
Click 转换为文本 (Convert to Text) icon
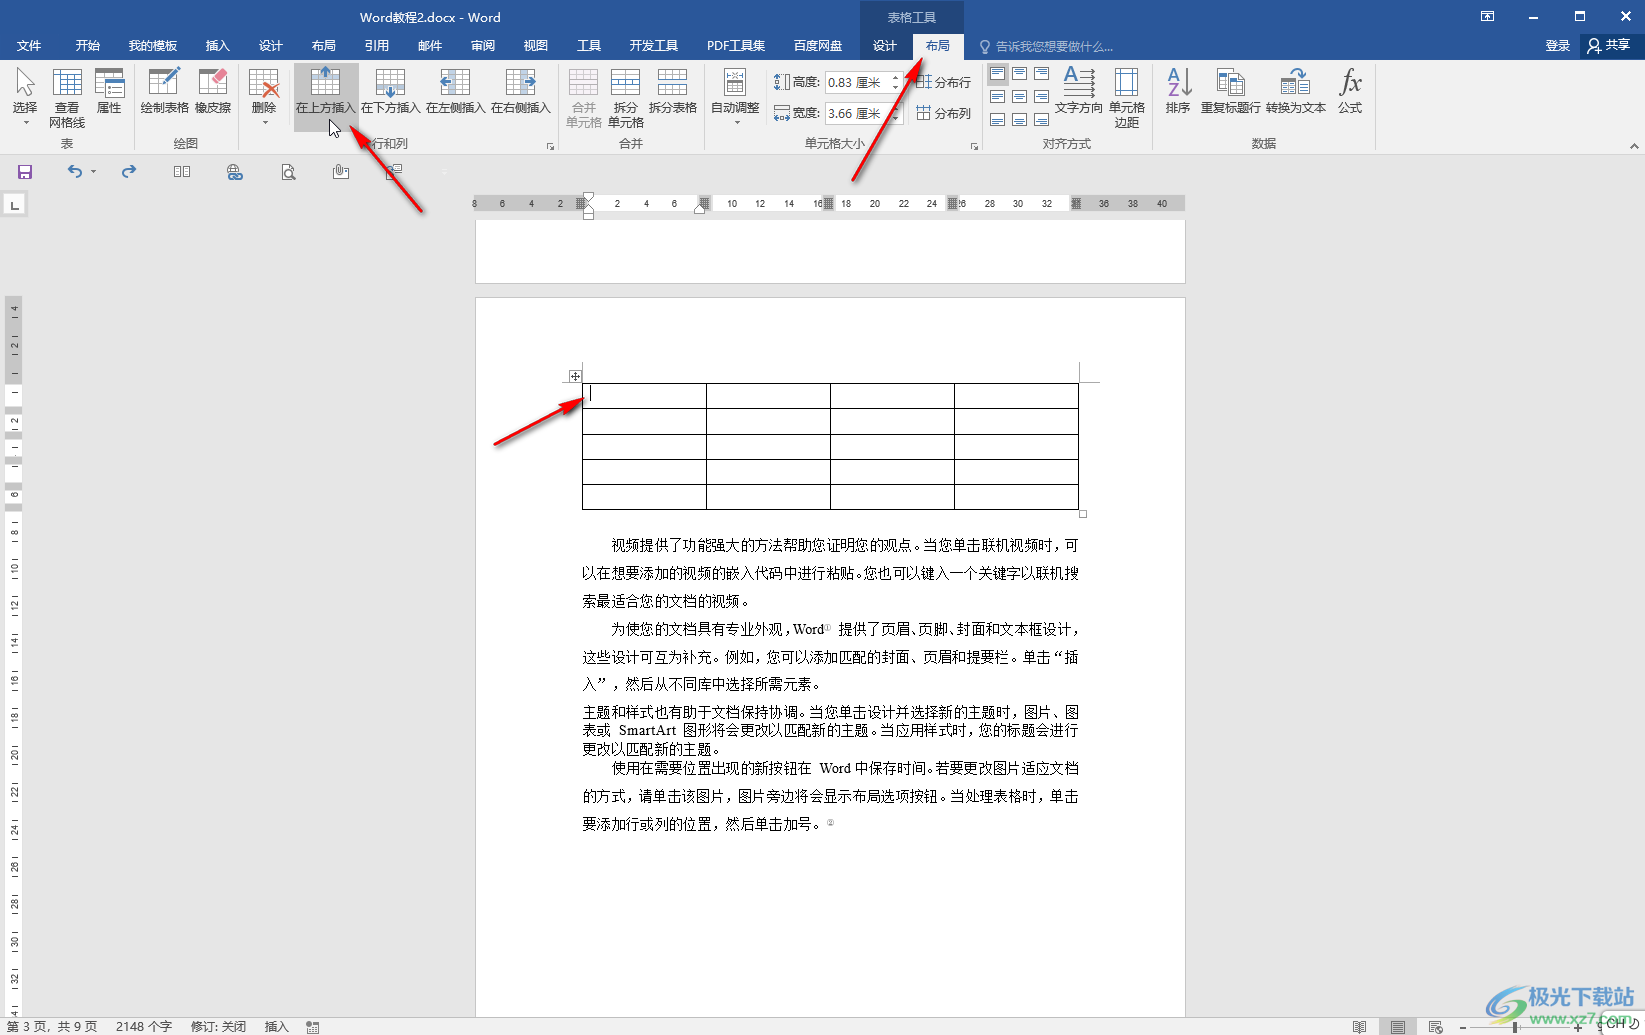[1296, 90]
